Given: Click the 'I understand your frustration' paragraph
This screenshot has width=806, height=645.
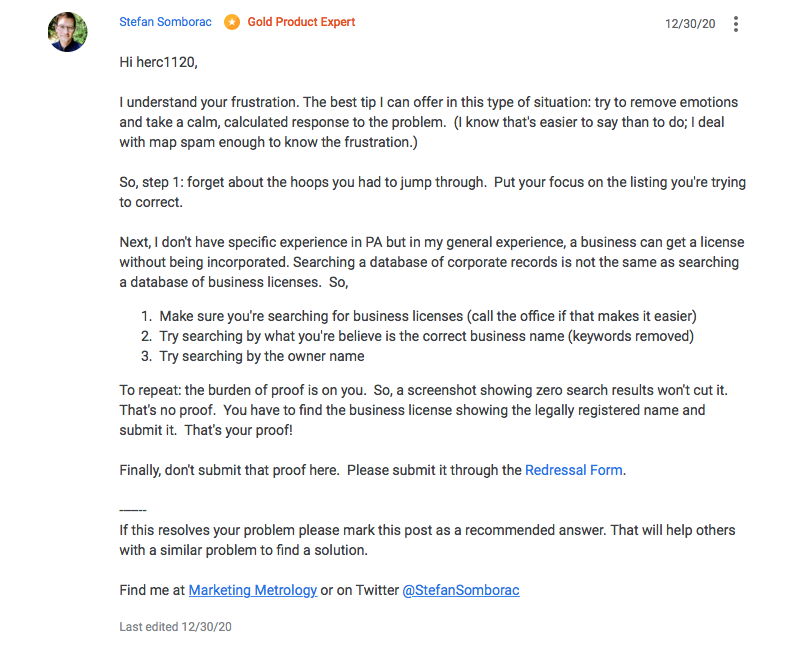Looking at the screenshot, I should coord(429,122).
